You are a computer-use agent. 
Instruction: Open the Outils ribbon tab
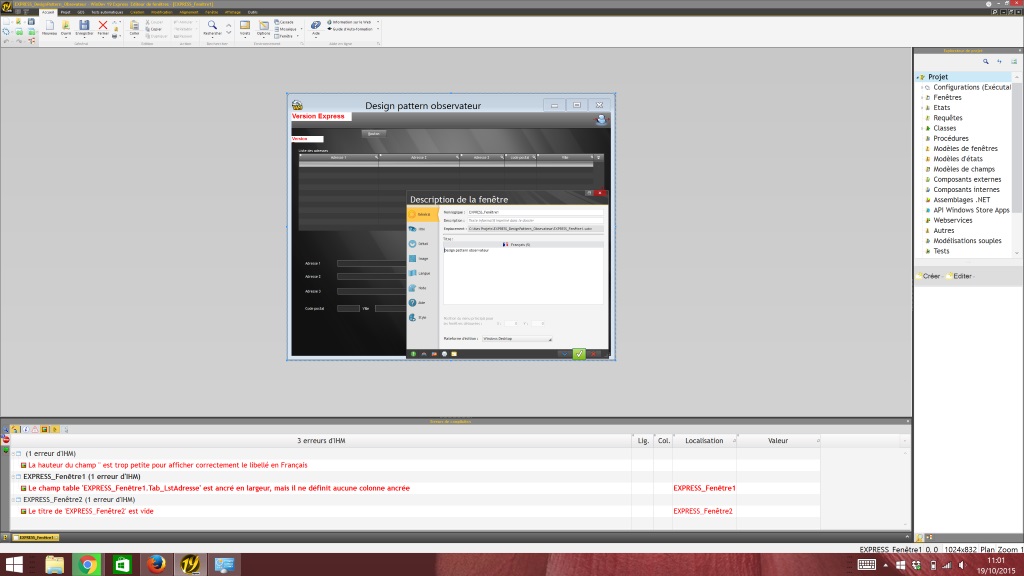coord(252,12)
